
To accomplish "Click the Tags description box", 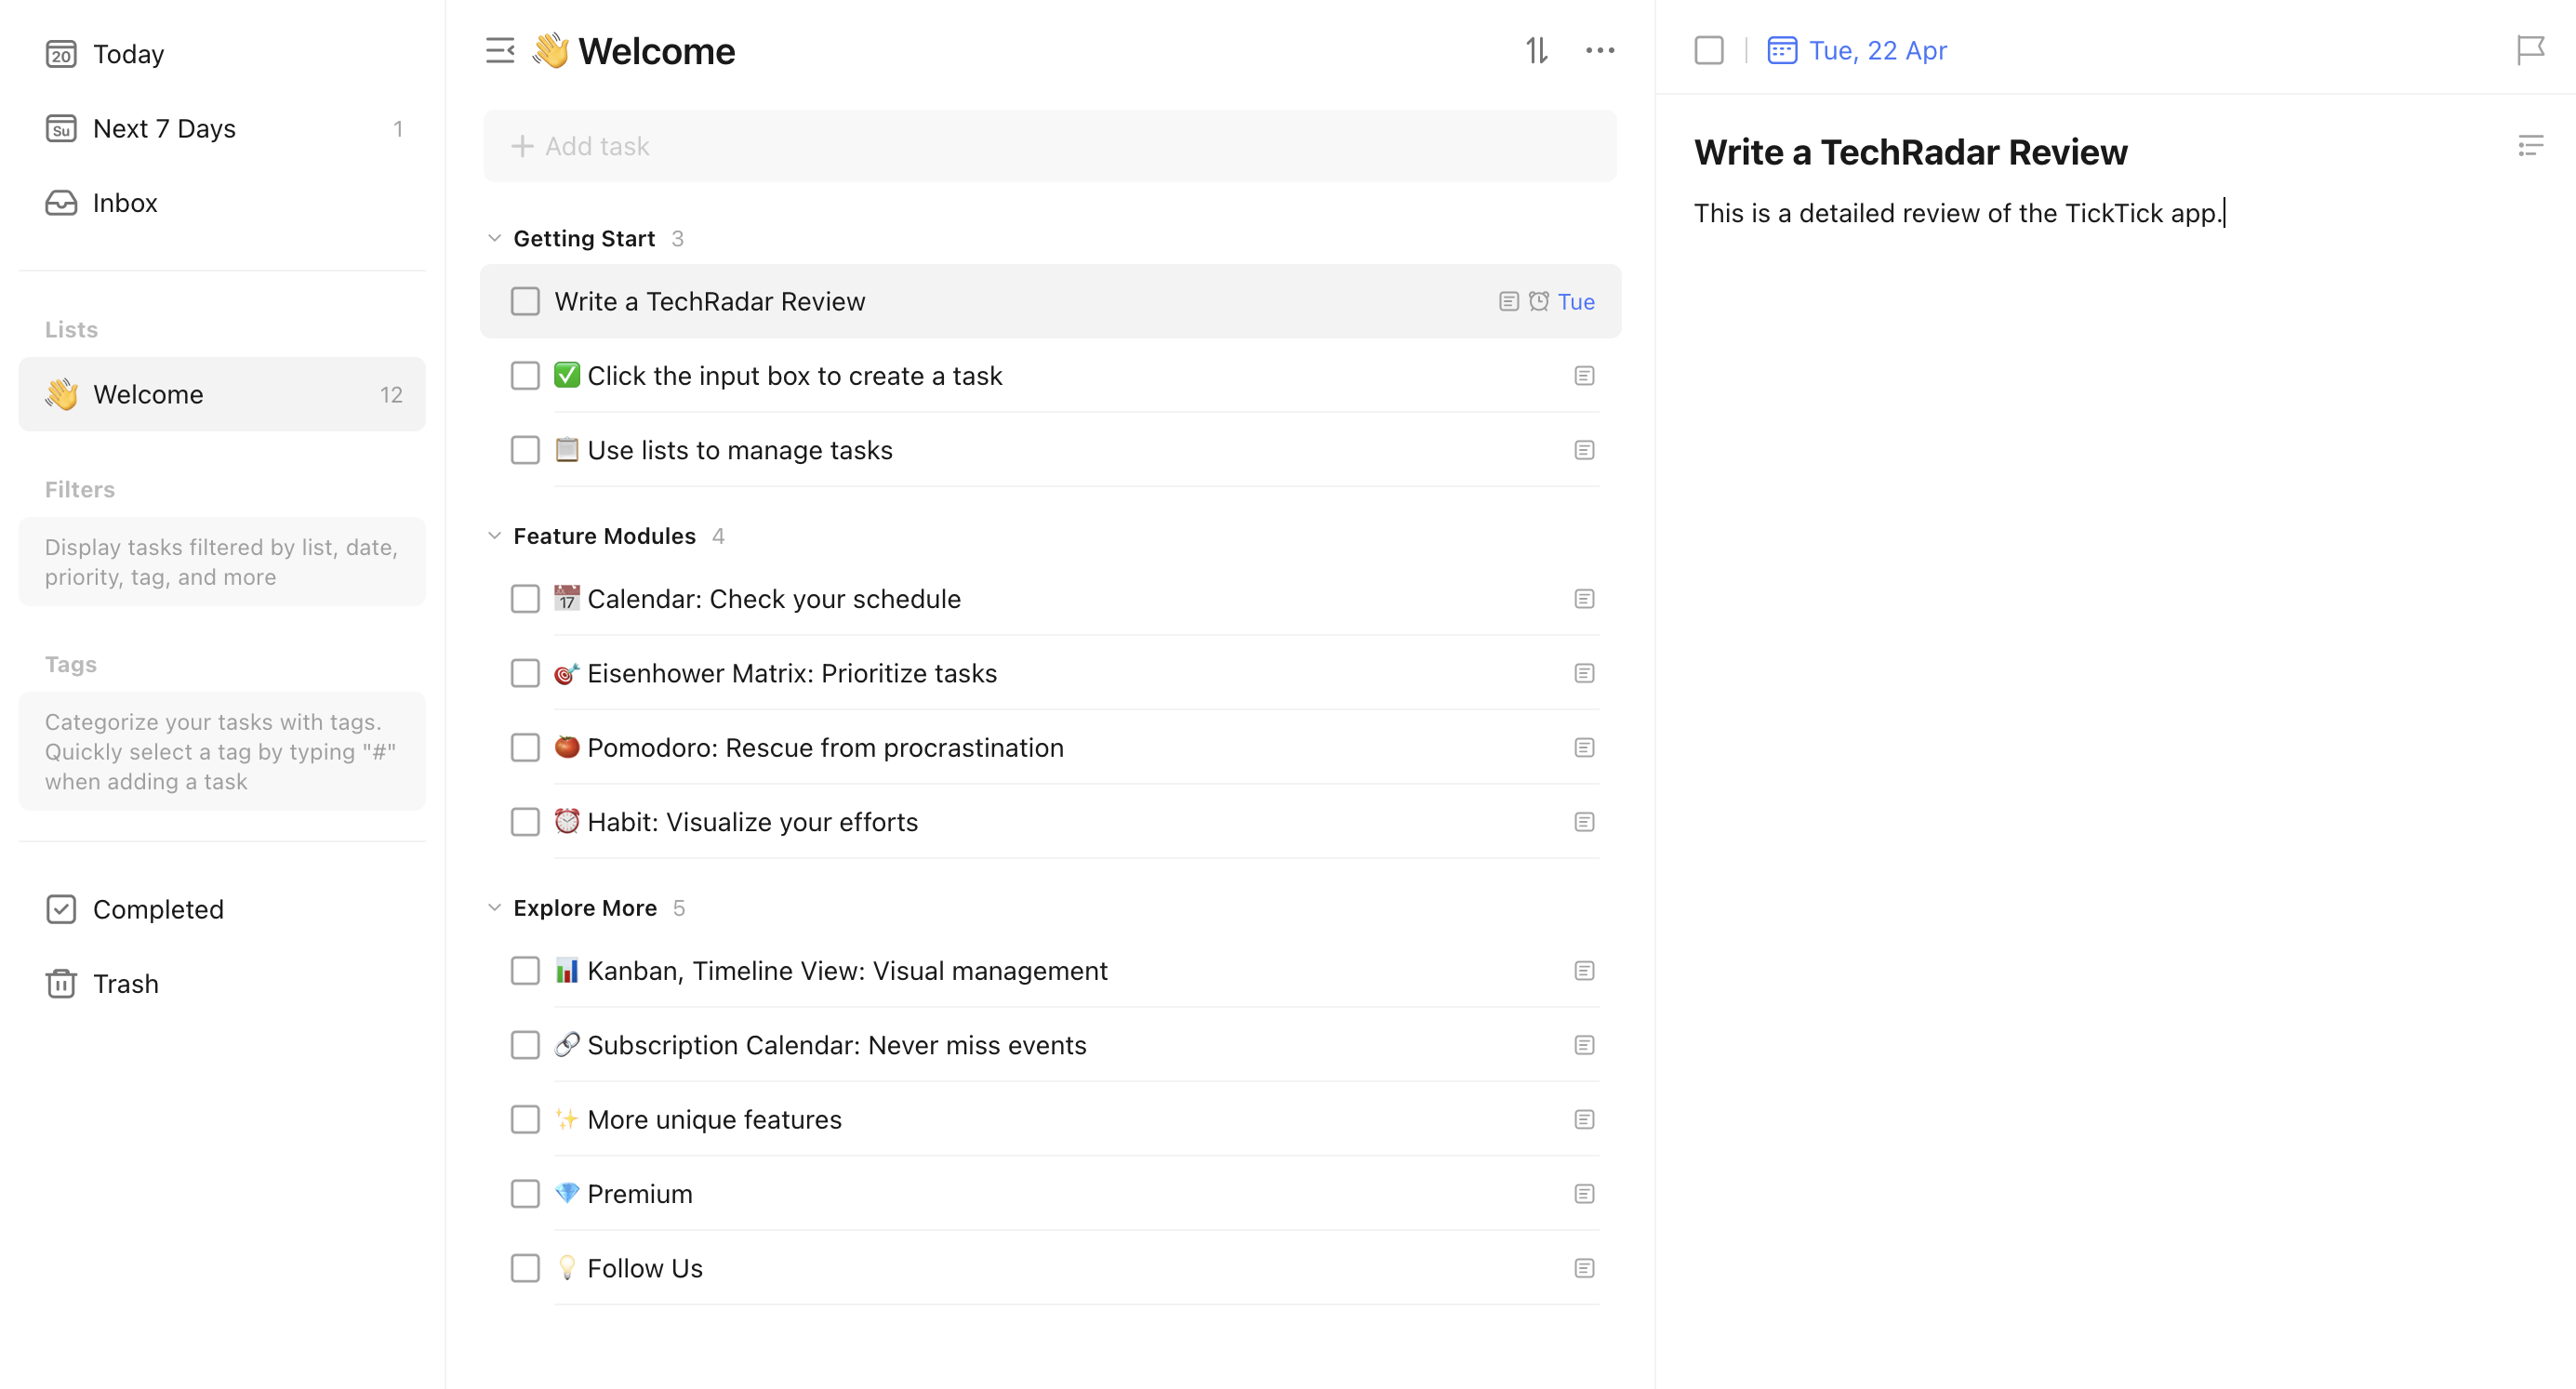I will coord(222,751).
